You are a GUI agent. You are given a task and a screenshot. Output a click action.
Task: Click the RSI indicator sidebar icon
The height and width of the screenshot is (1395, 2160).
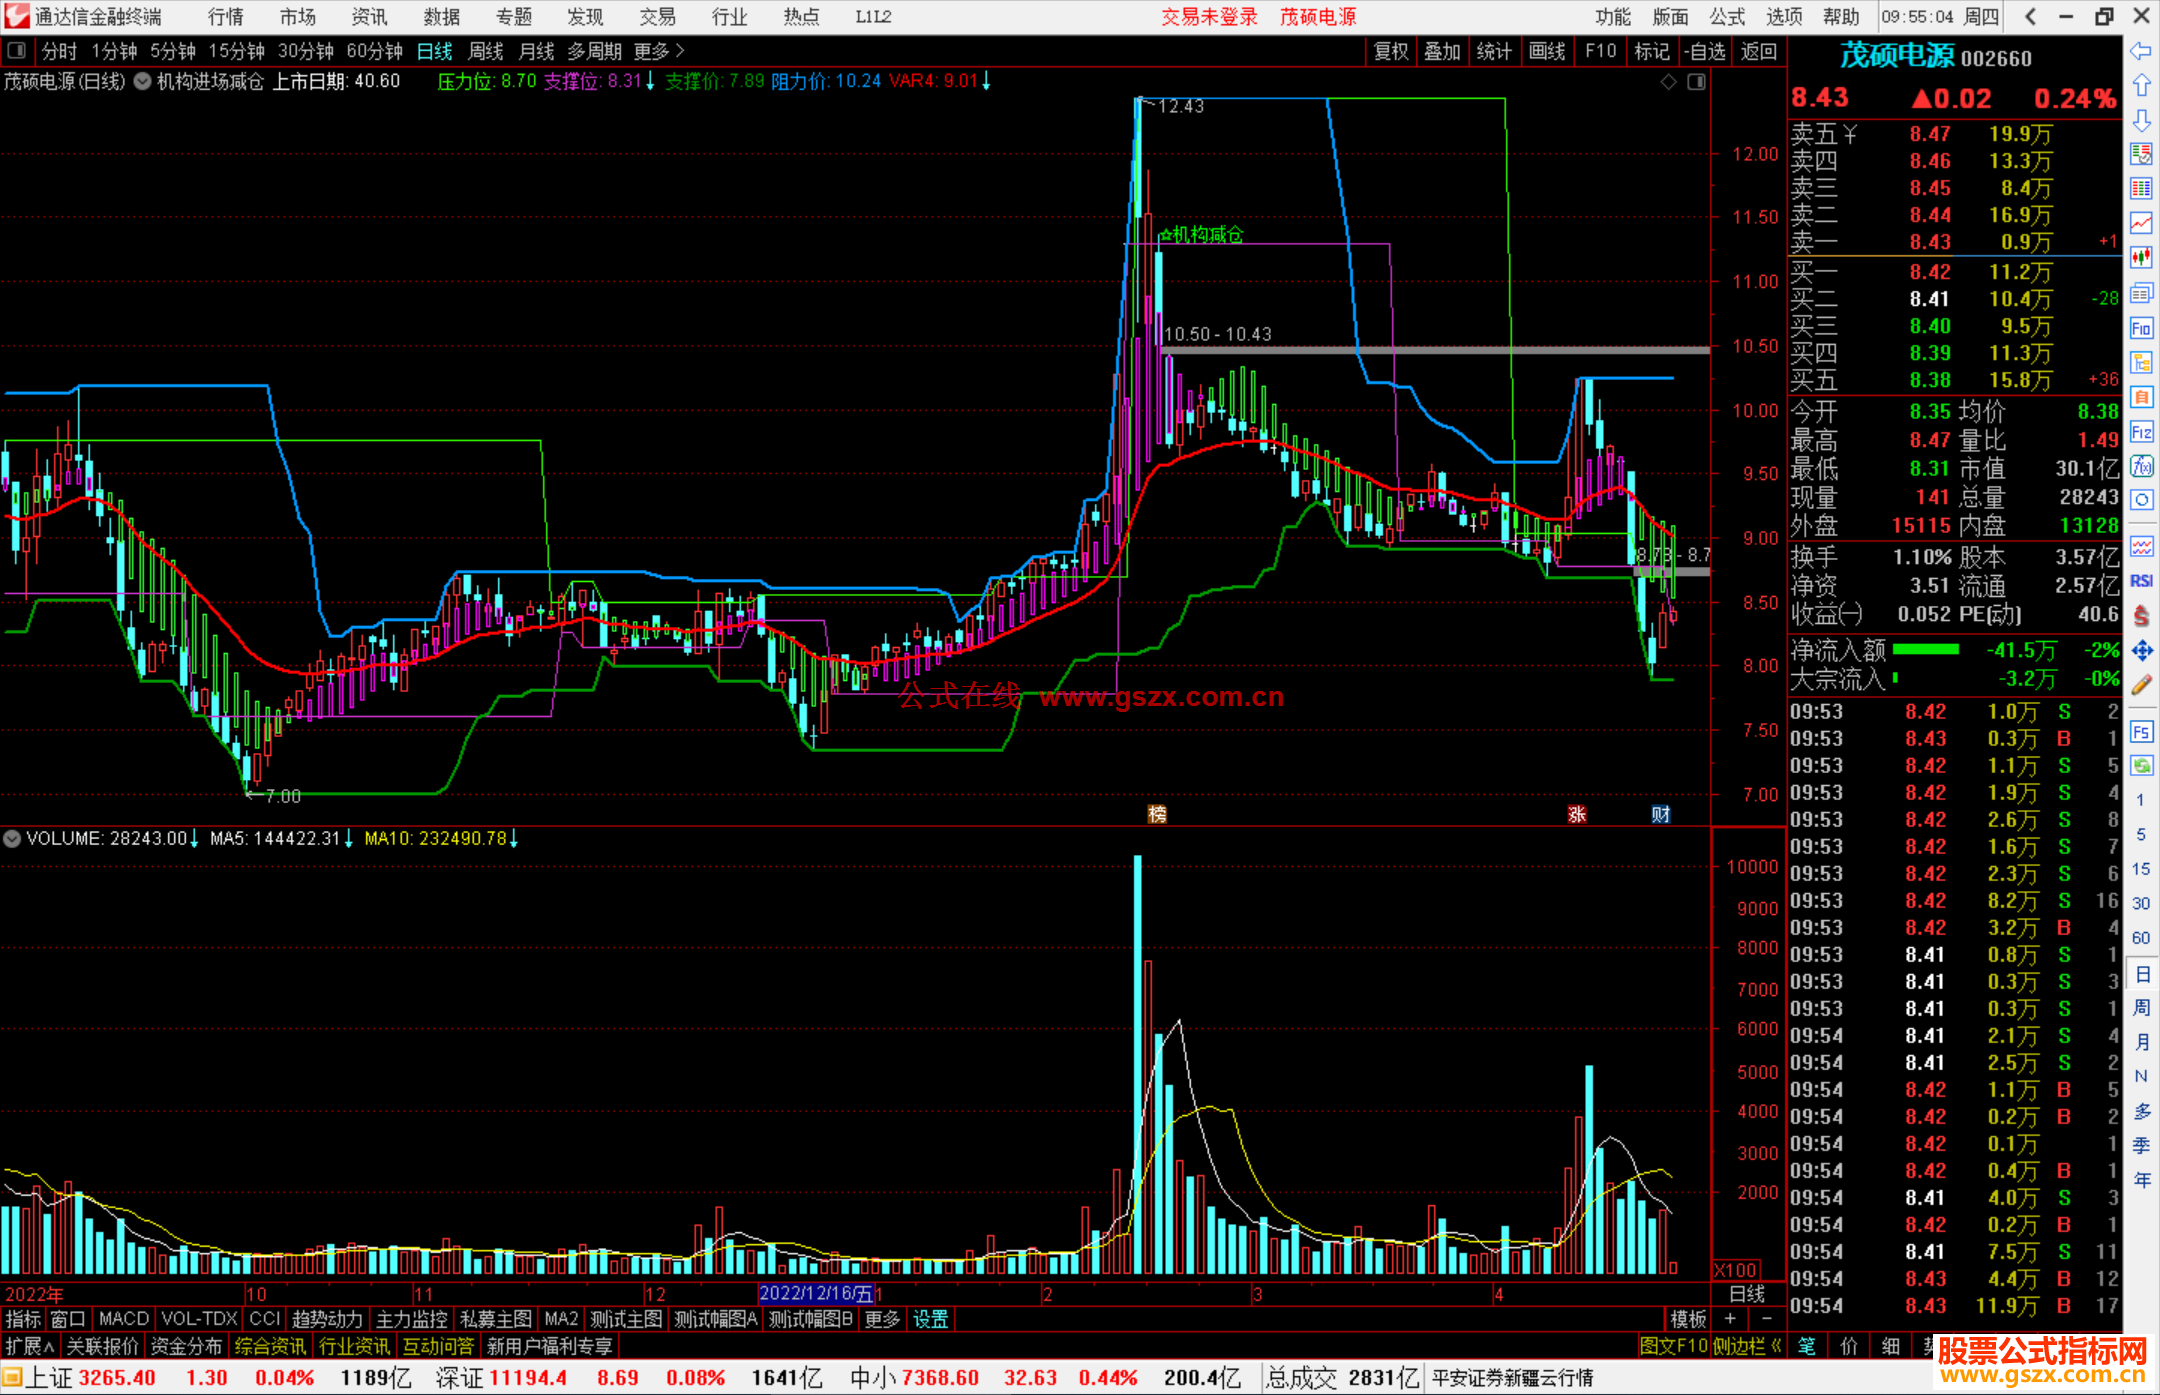click(x=2141, y=581)
